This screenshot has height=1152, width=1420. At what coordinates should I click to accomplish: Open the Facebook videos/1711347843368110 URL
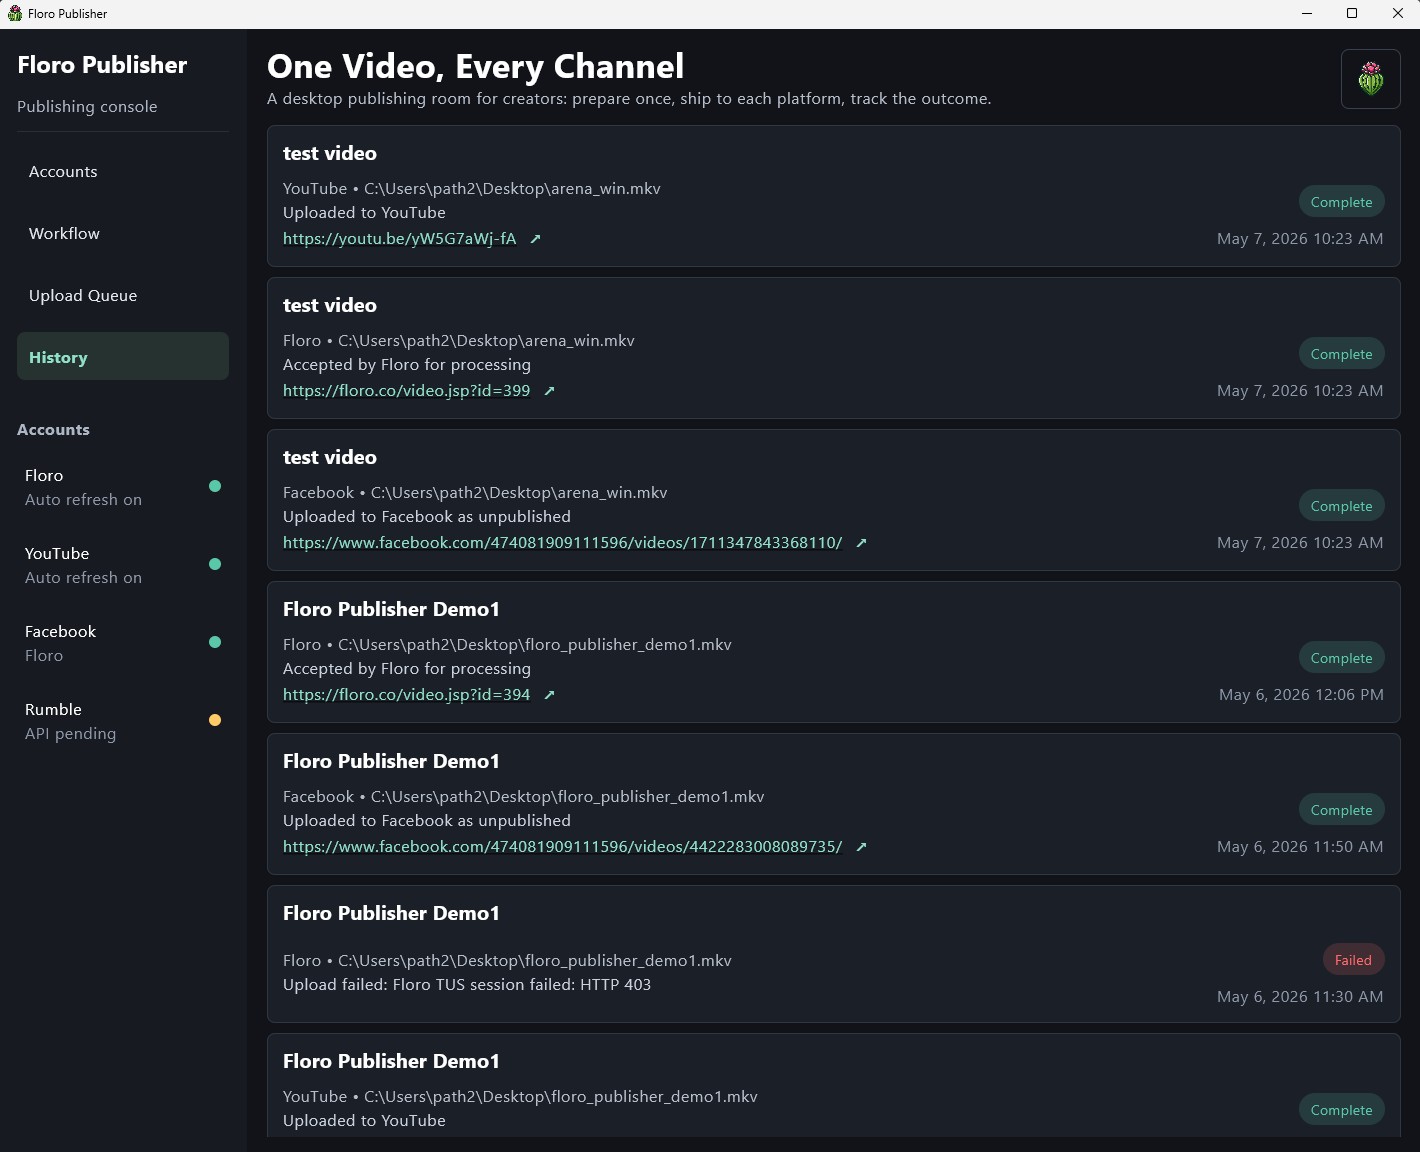pos(563,543)
